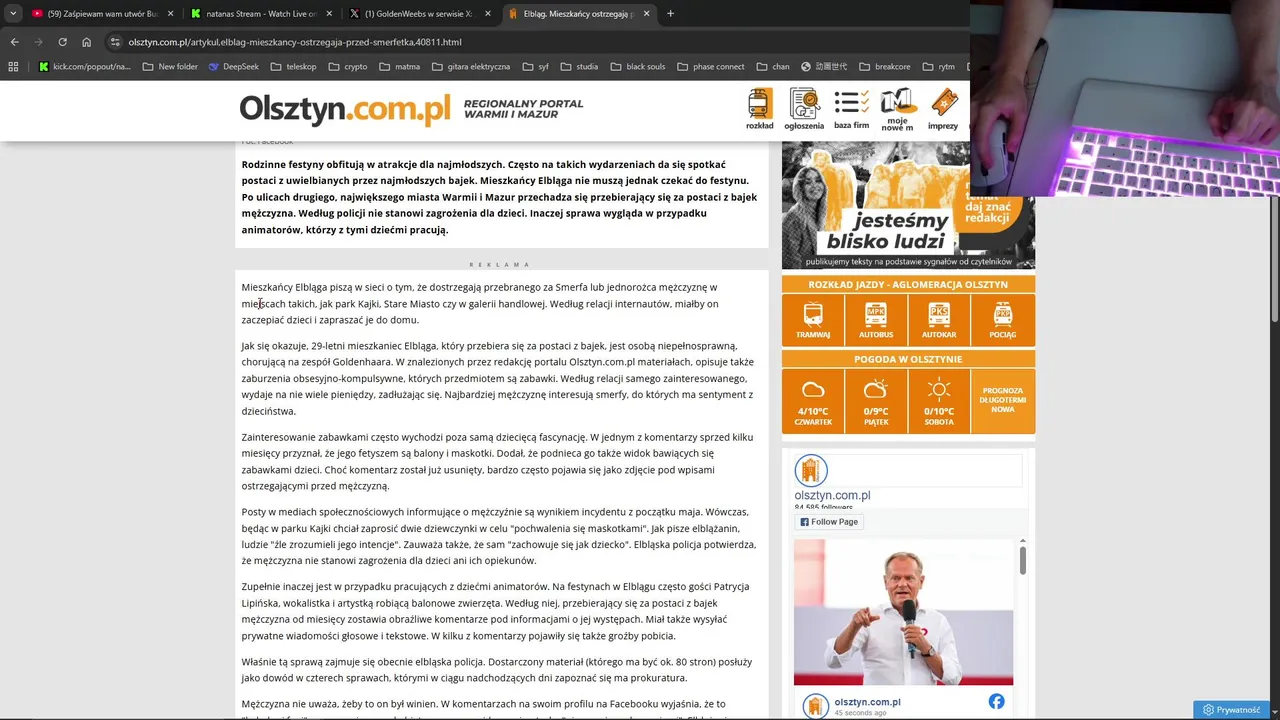Reload the current page

[x=62, y=42]
